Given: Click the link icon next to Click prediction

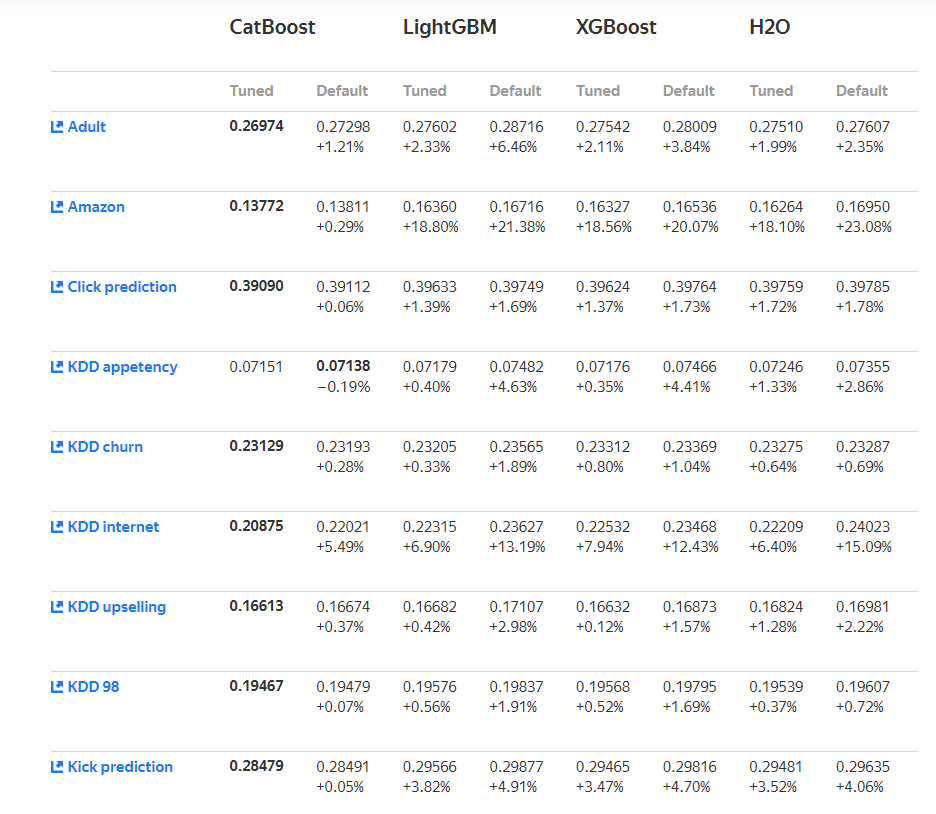Looking at the screenshot, I should point(57,287).
